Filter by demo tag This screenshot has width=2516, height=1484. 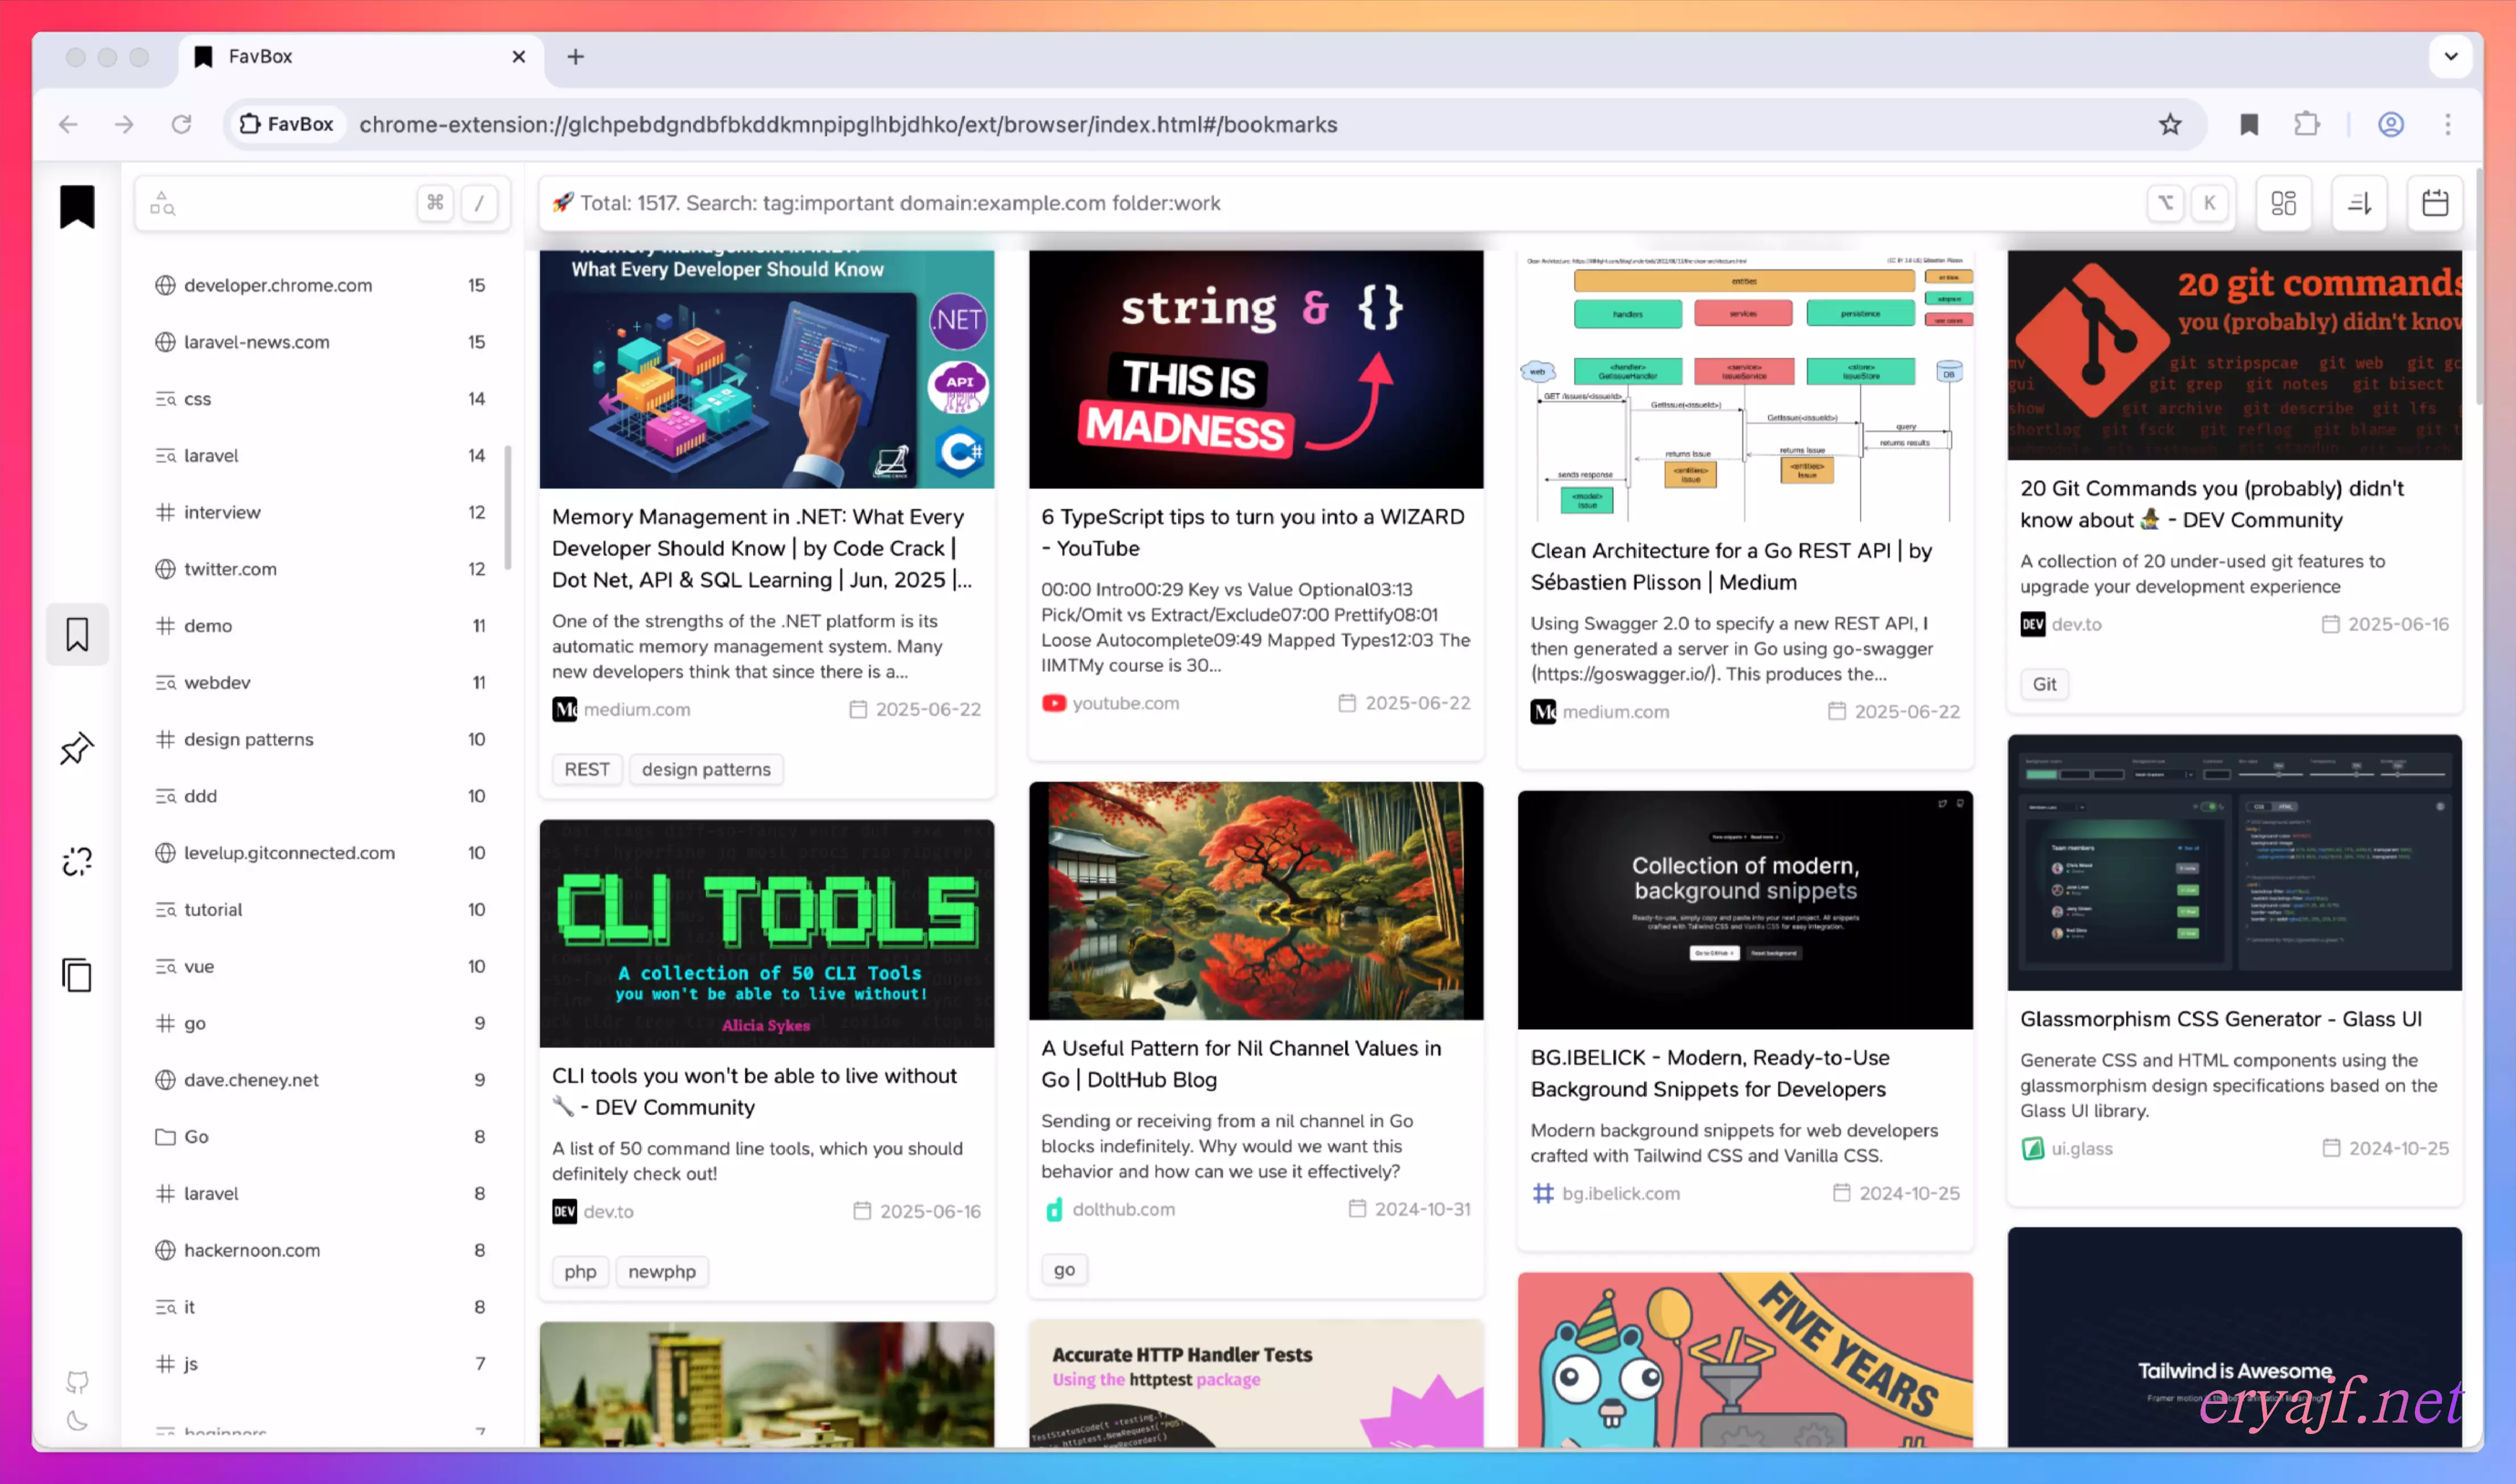tap(320, 626)
